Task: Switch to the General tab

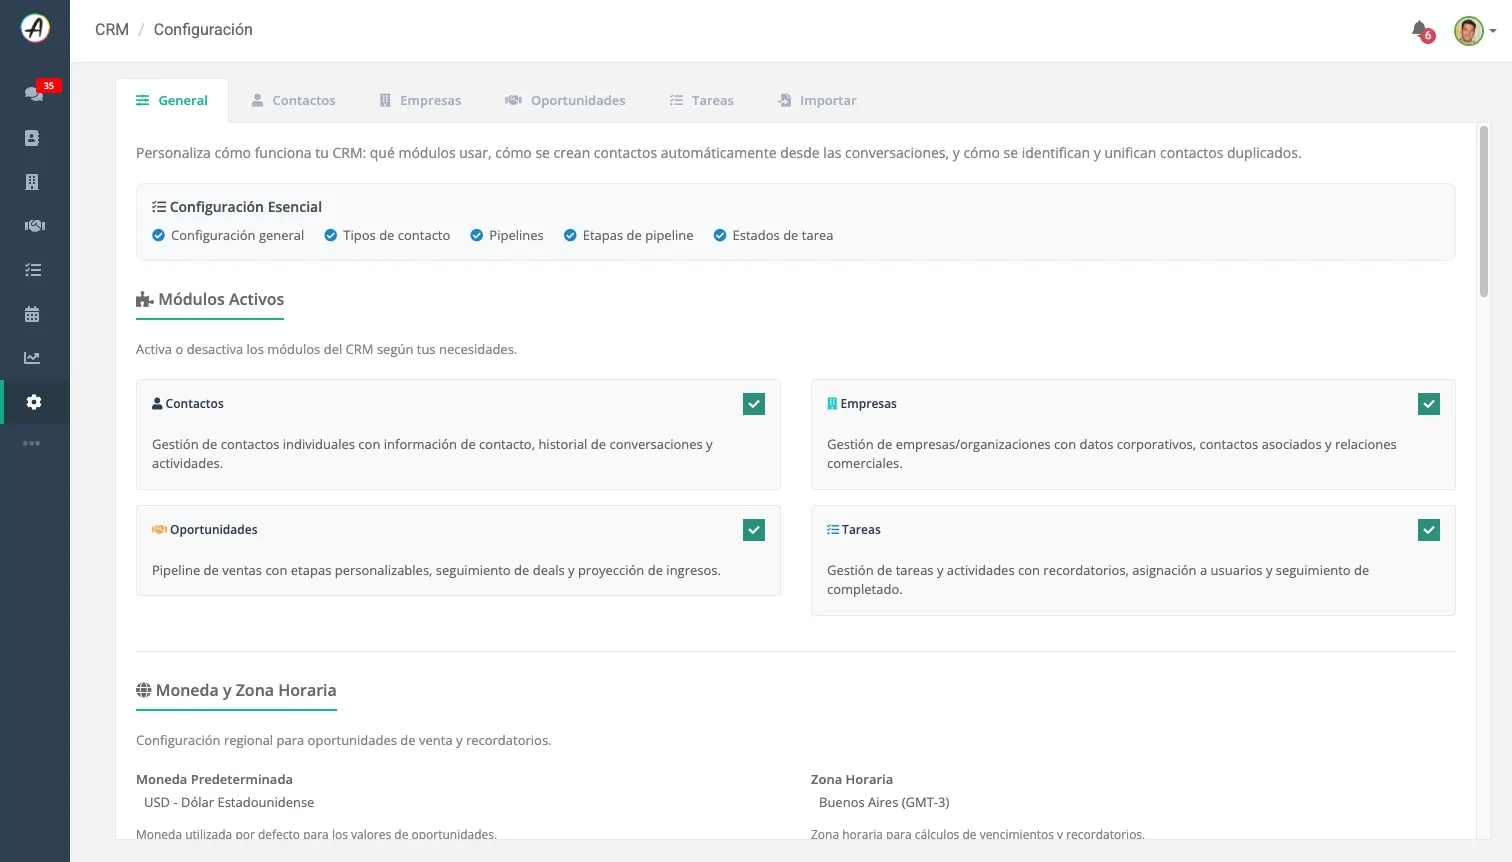Action: point(172,101)
